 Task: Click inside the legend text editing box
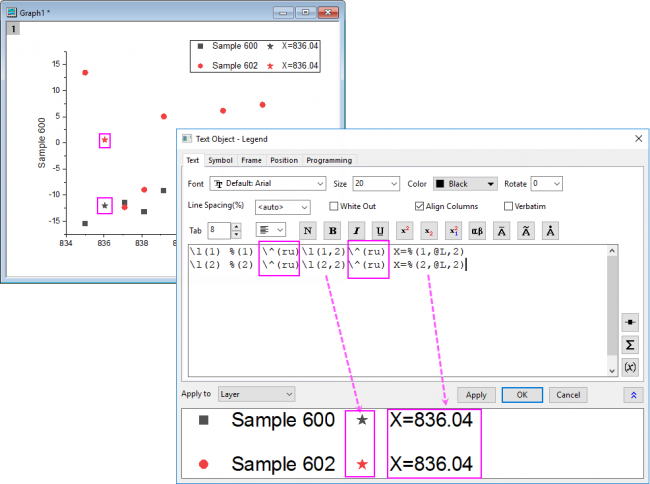pyautogui.click(x=400, y=310)
